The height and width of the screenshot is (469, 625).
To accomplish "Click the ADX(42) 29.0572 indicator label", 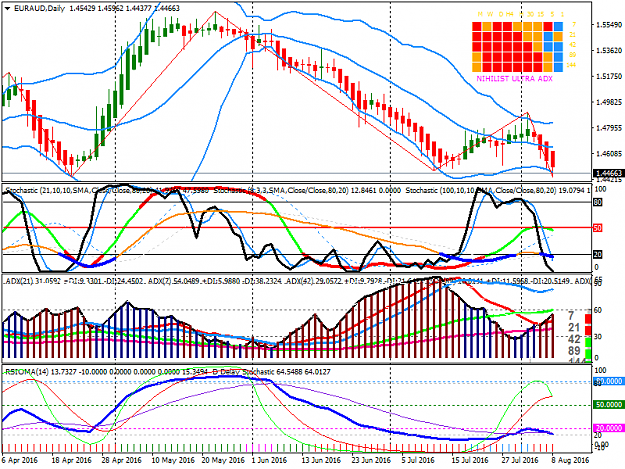I will click(x=315, y=281).
